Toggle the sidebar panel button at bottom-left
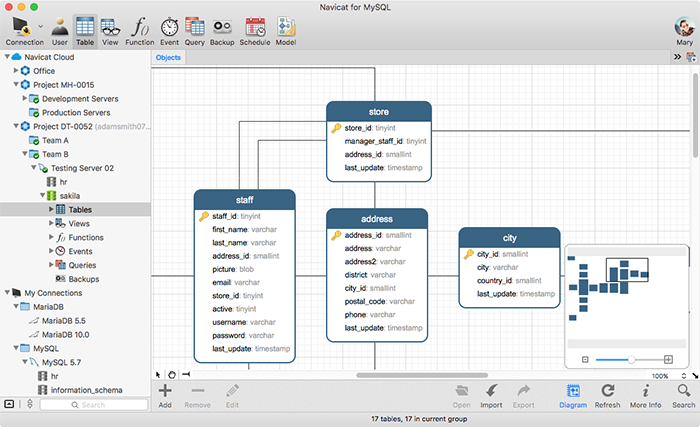Image resolution: width=700 pixels, height=427 pixels. (9, 404)
